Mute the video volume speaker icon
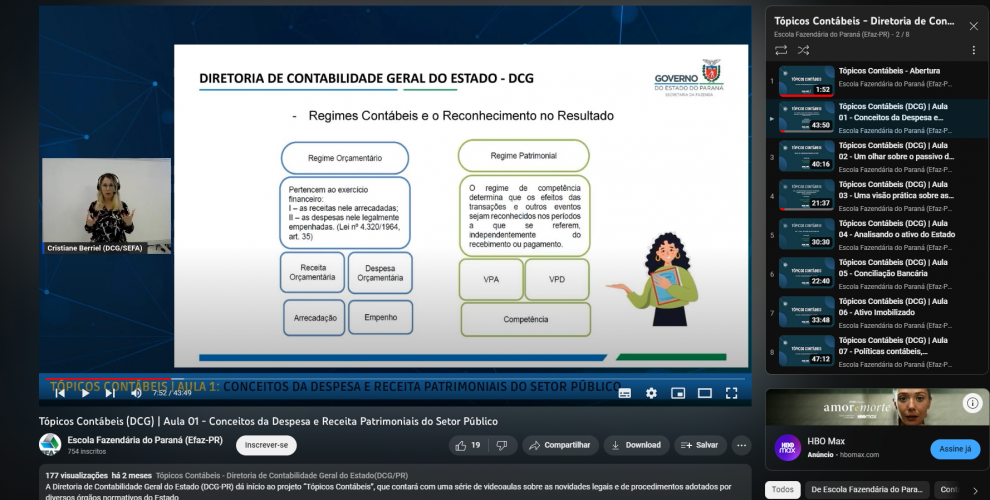Image resolution: width=990 pixels, height=500 pixels. pyautogui.click(x=136, y=393)
